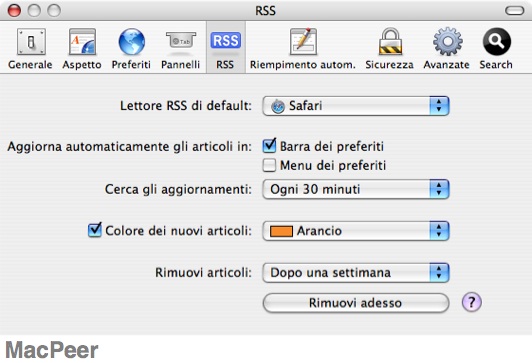Toggle Barra dei preferiti checkbox
This screenshot has height=363, width=532.
[x=269, y=146]
